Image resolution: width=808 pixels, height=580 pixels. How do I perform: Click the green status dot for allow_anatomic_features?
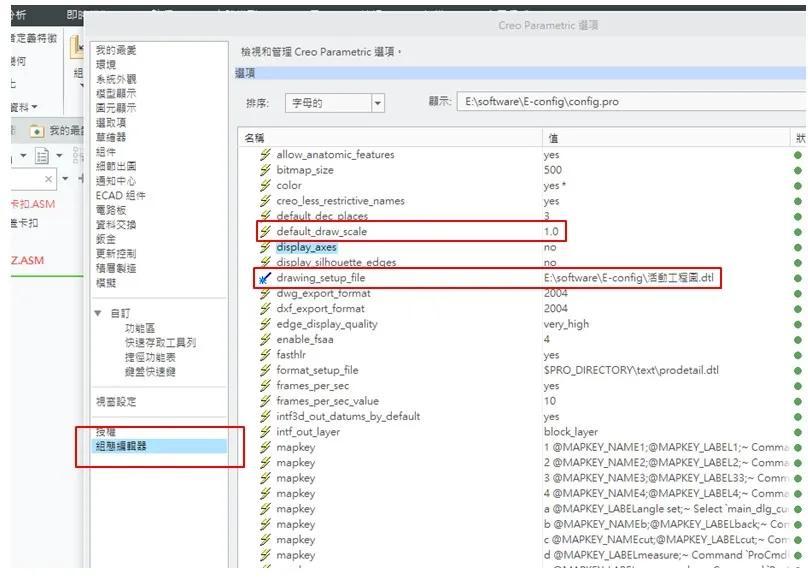coord(795,155)
